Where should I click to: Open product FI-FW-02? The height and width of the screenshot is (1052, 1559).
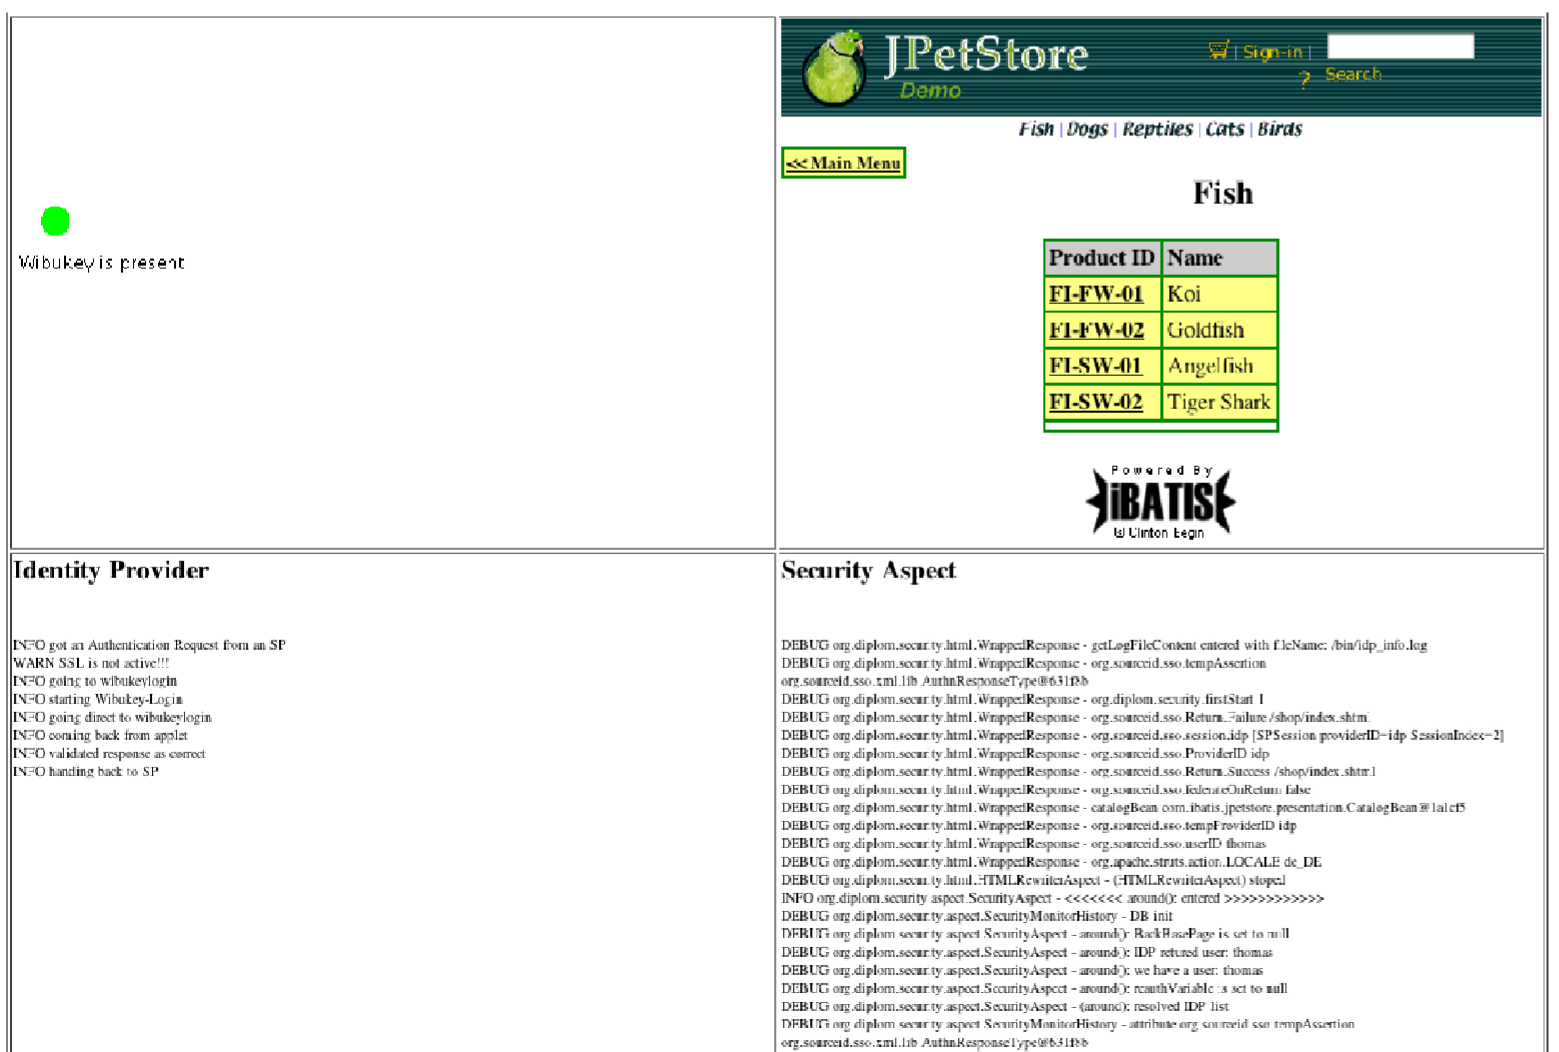pyautogui.click(x=1096, y=330)
